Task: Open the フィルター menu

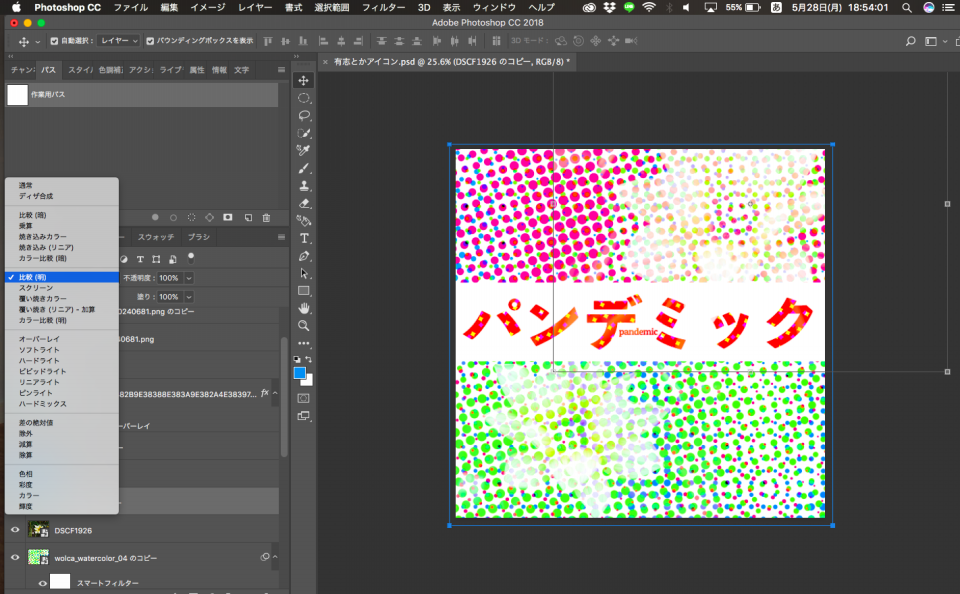Action: point(383,7)
